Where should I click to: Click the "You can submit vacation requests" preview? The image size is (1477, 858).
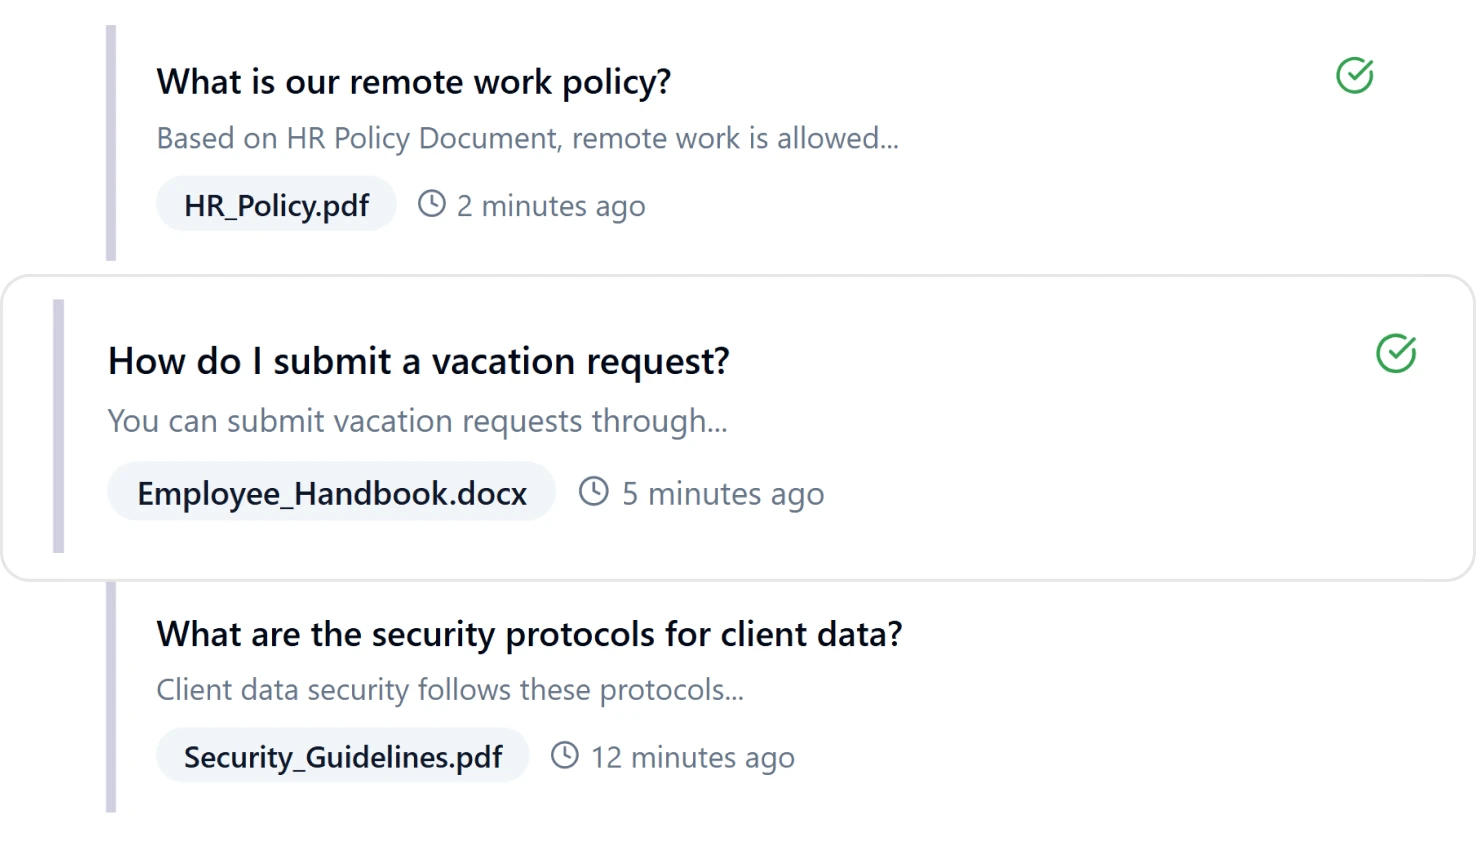(417, 421)
